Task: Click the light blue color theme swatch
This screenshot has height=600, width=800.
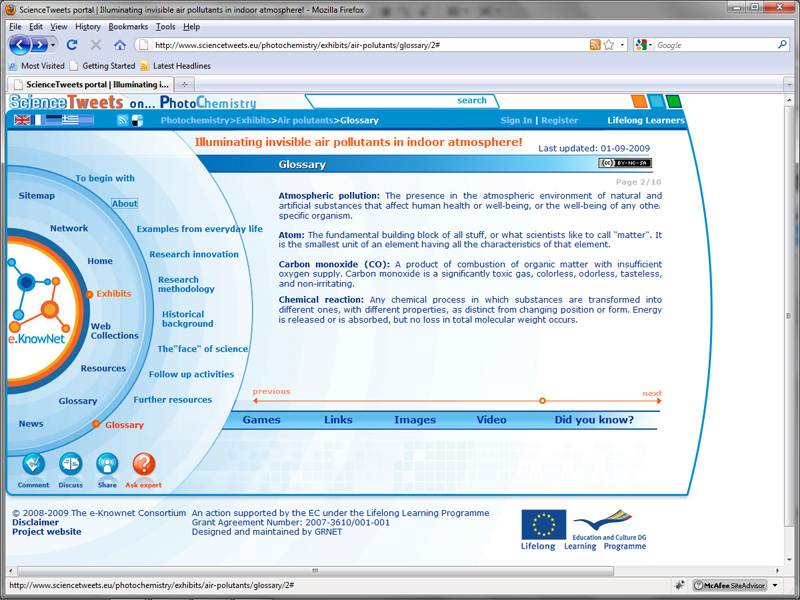Action: pos(656,101)
